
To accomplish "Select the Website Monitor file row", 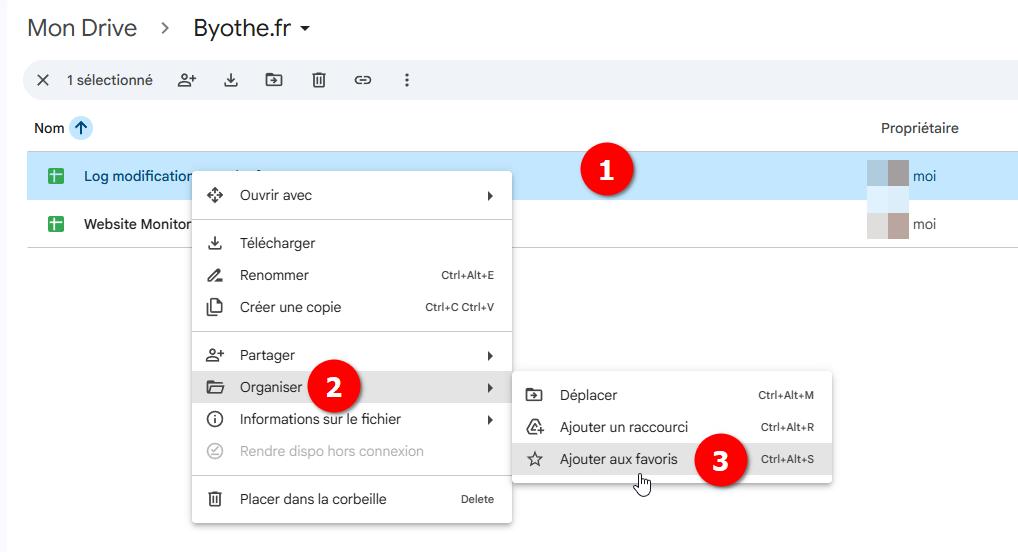I will (523, 224).
